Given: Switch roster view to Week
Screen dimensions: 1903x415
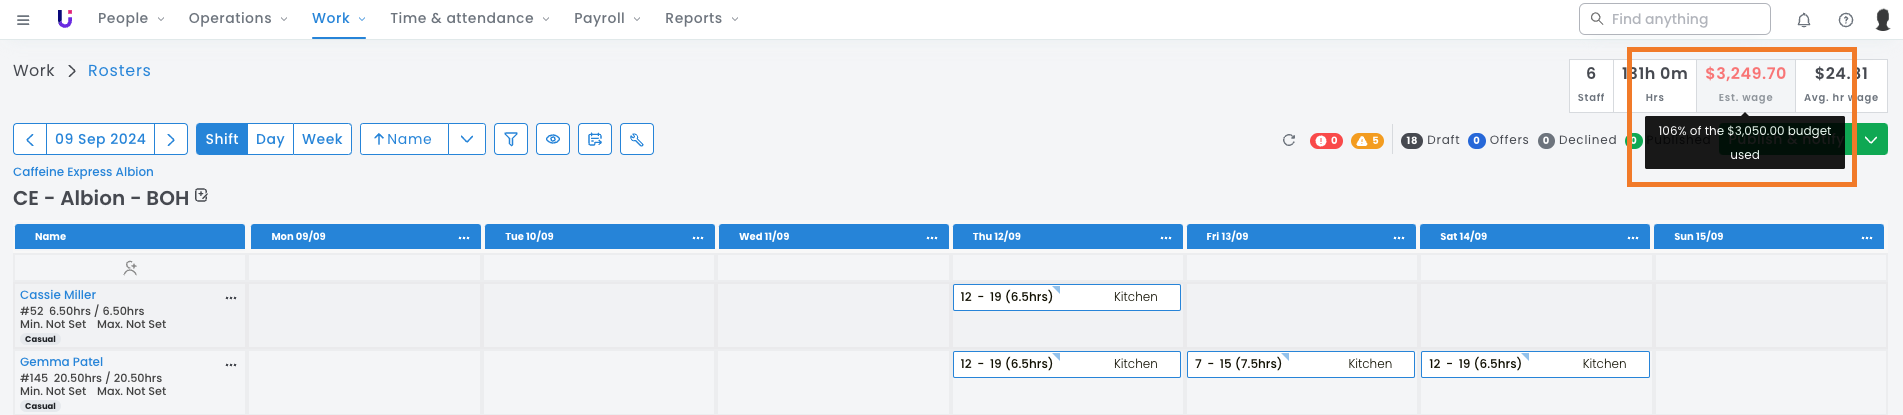Looking at the screenshot, I should coord(322,139).
